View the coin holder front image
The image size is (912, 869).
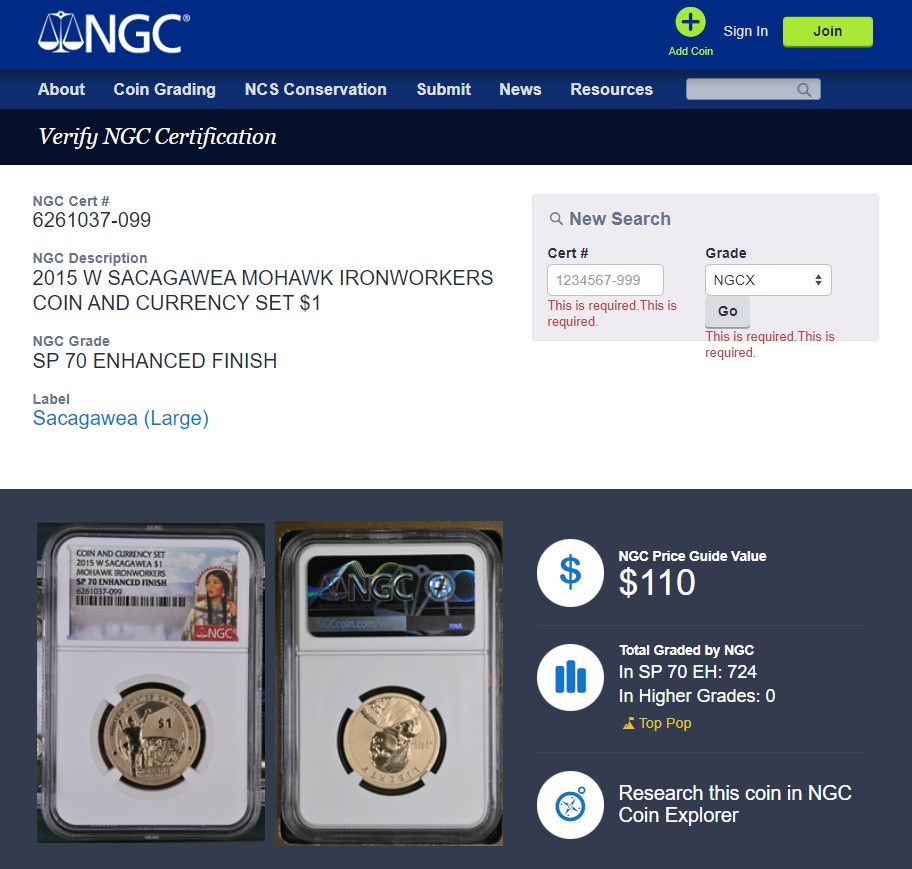click(151, 682)
